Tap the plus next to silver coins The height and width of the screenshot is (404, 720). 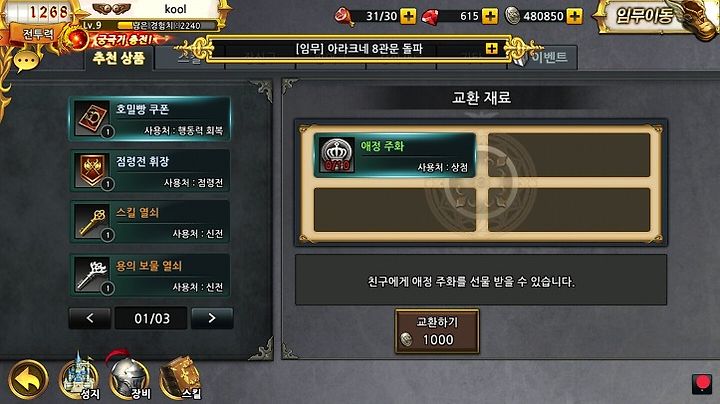[x=574, y=16]
